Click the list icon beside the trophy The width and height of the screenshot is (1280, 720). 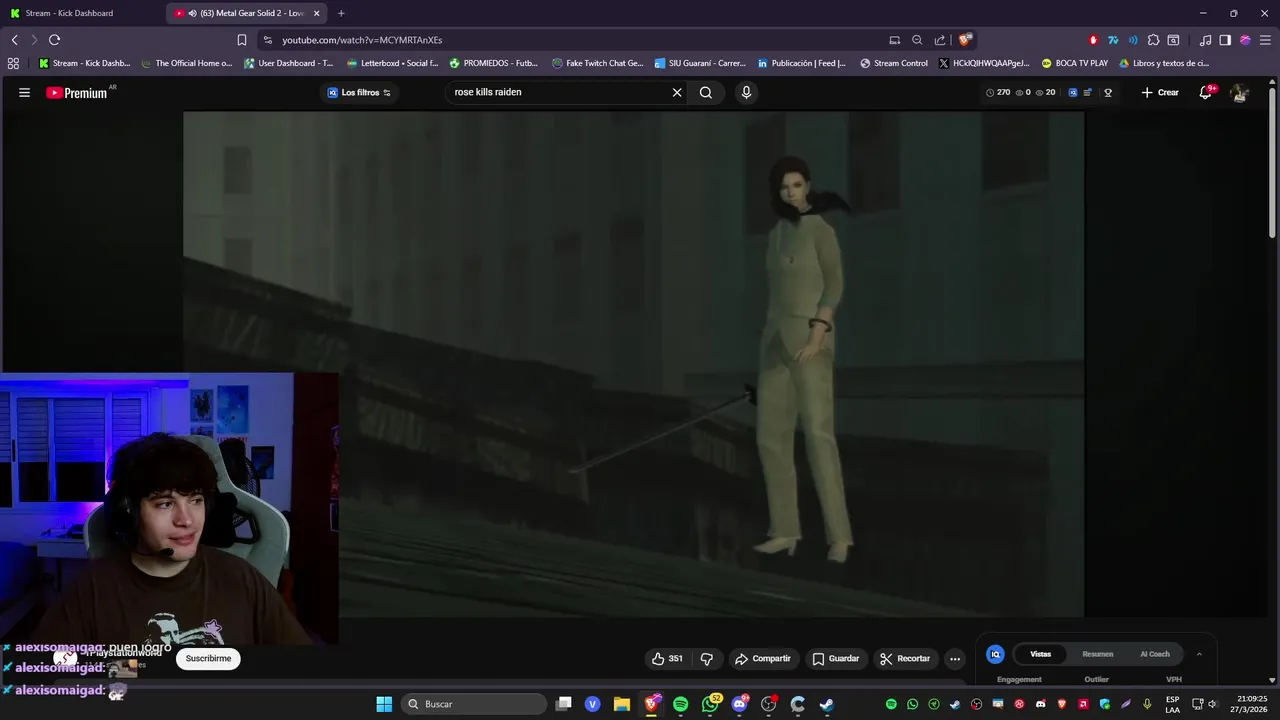point(1089,92)
